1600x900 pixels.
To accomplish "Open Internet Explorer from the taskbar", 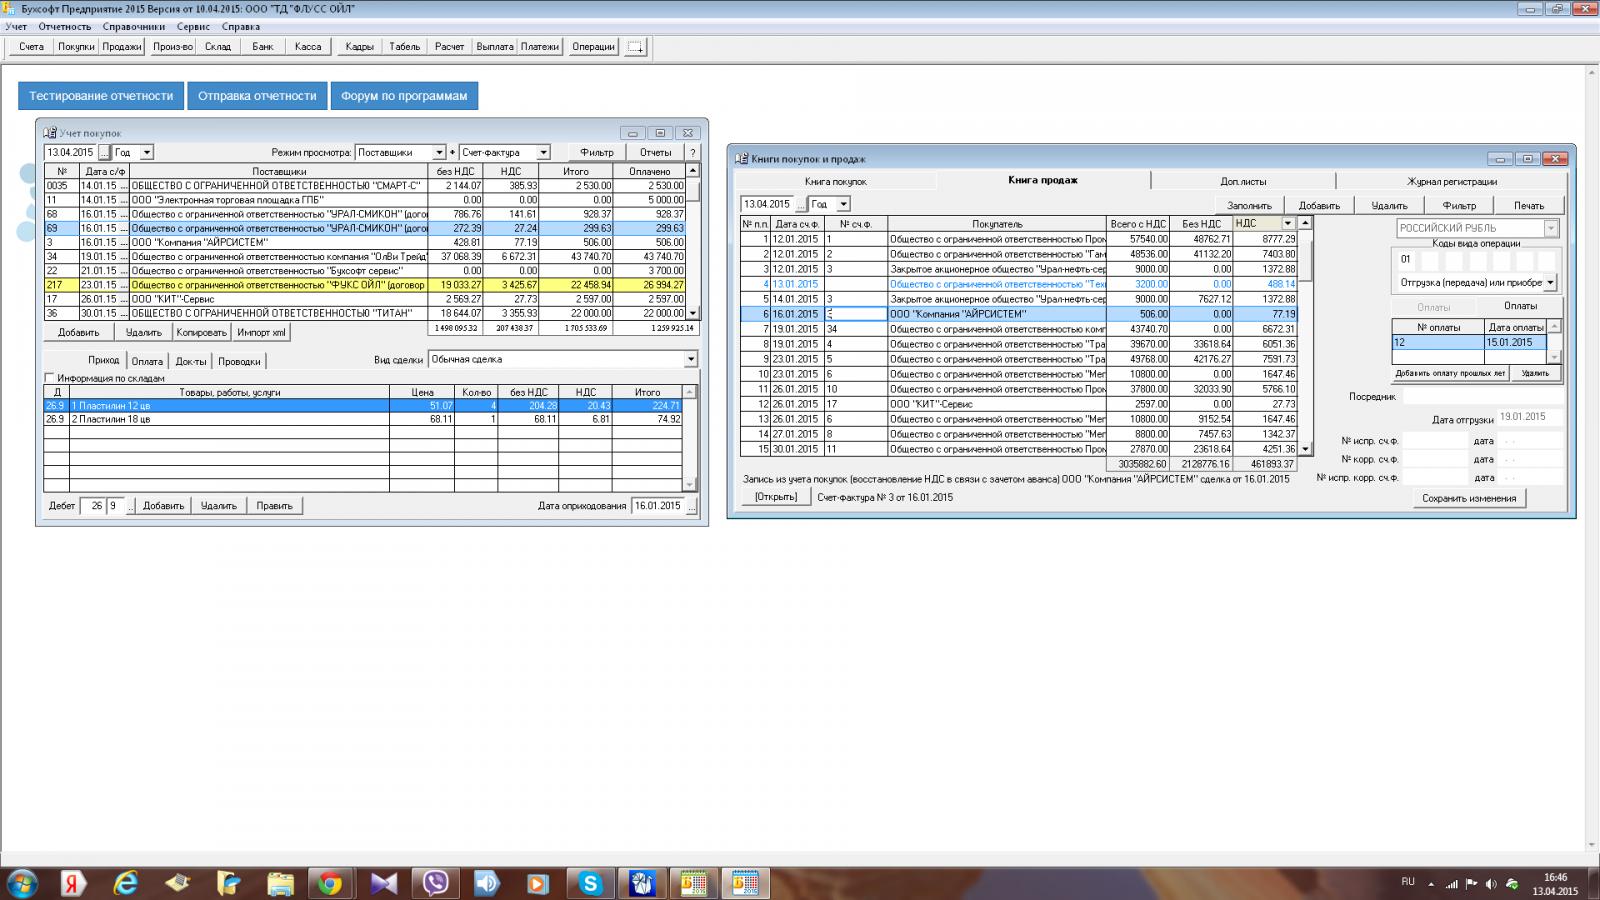I will [125, 883].
